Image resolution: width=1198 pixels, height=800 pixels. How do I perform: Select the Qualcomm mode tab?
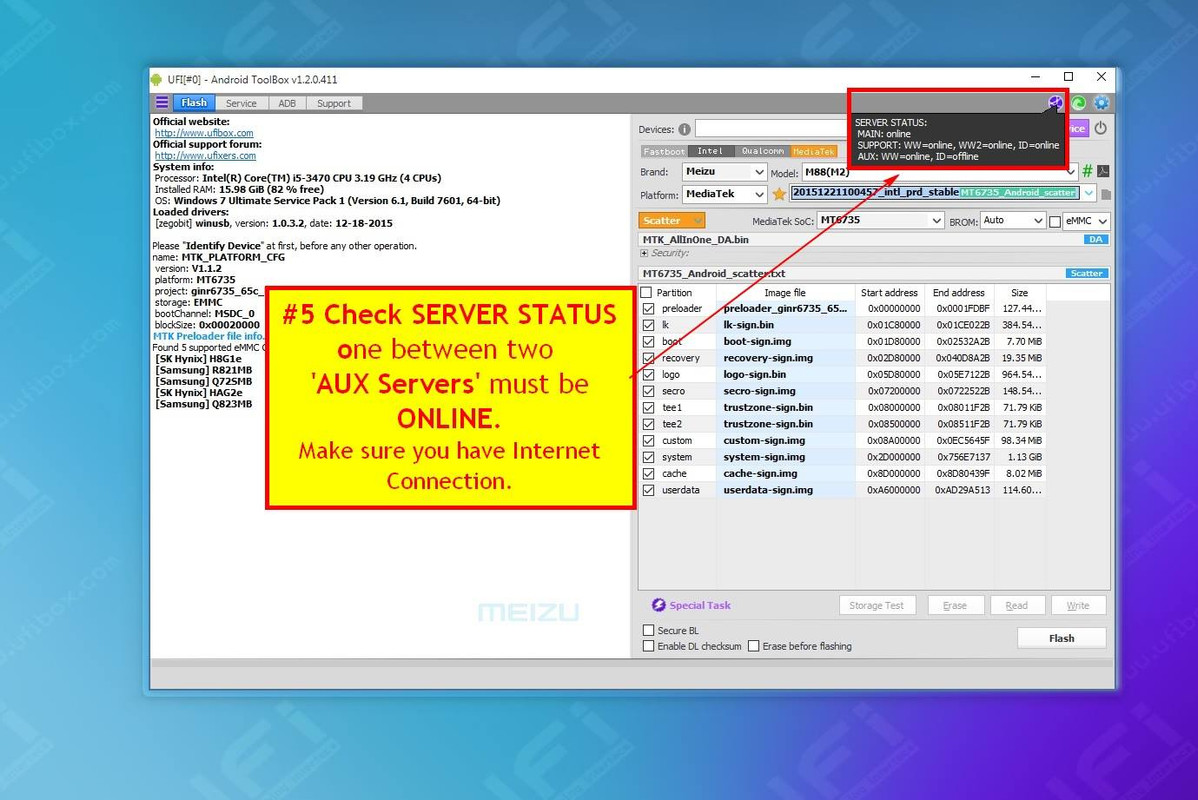coord(763,151)
